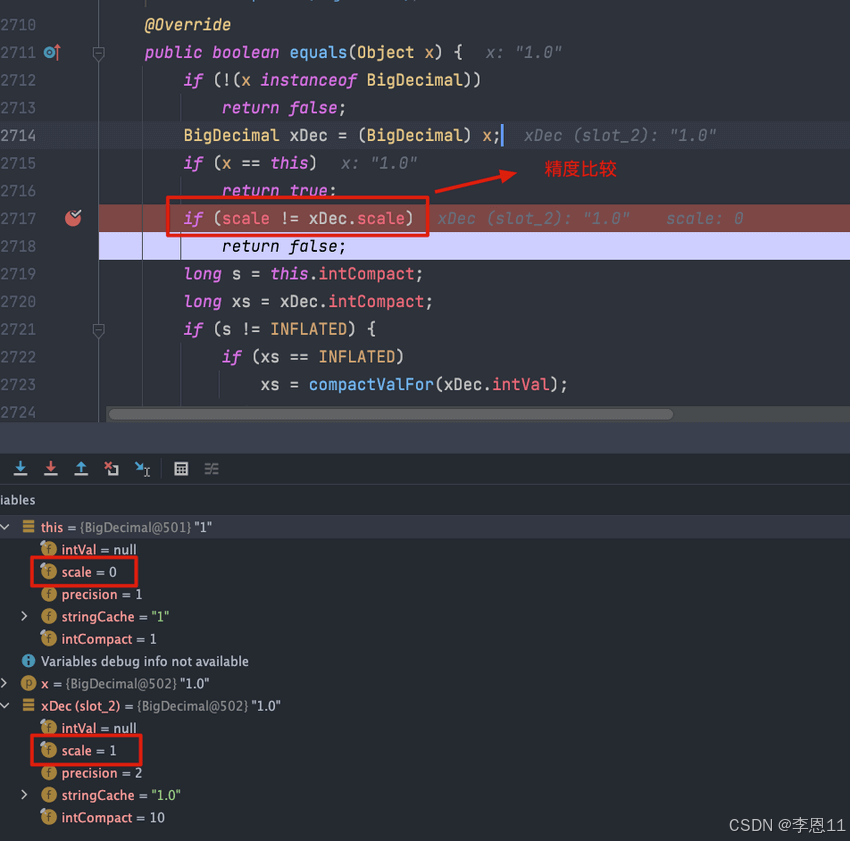This screenshot has width=850, height=841.
Task: Click the field icon beside precision = 2
Action: 48,772
